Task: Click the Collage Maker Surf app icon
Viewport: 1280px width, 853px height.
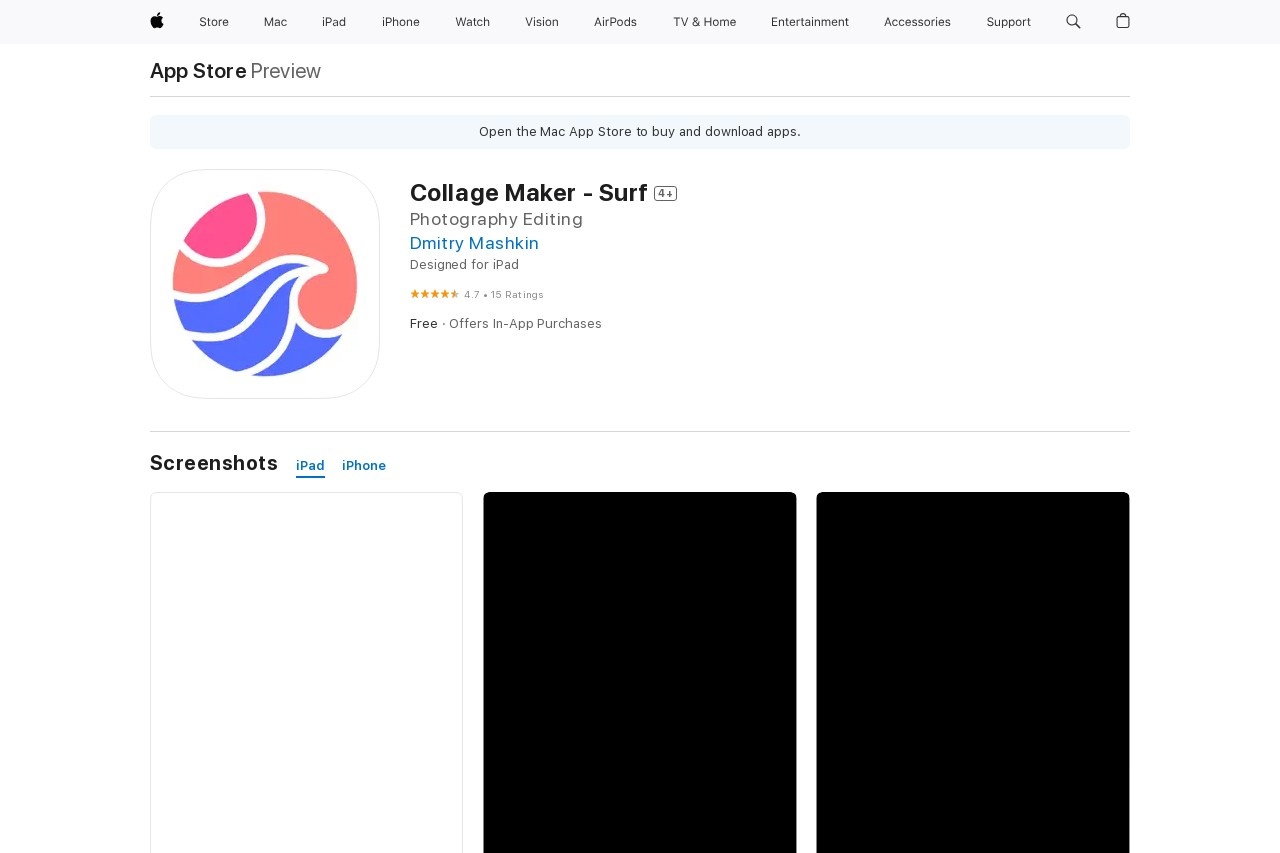Action: pos(265,284)
